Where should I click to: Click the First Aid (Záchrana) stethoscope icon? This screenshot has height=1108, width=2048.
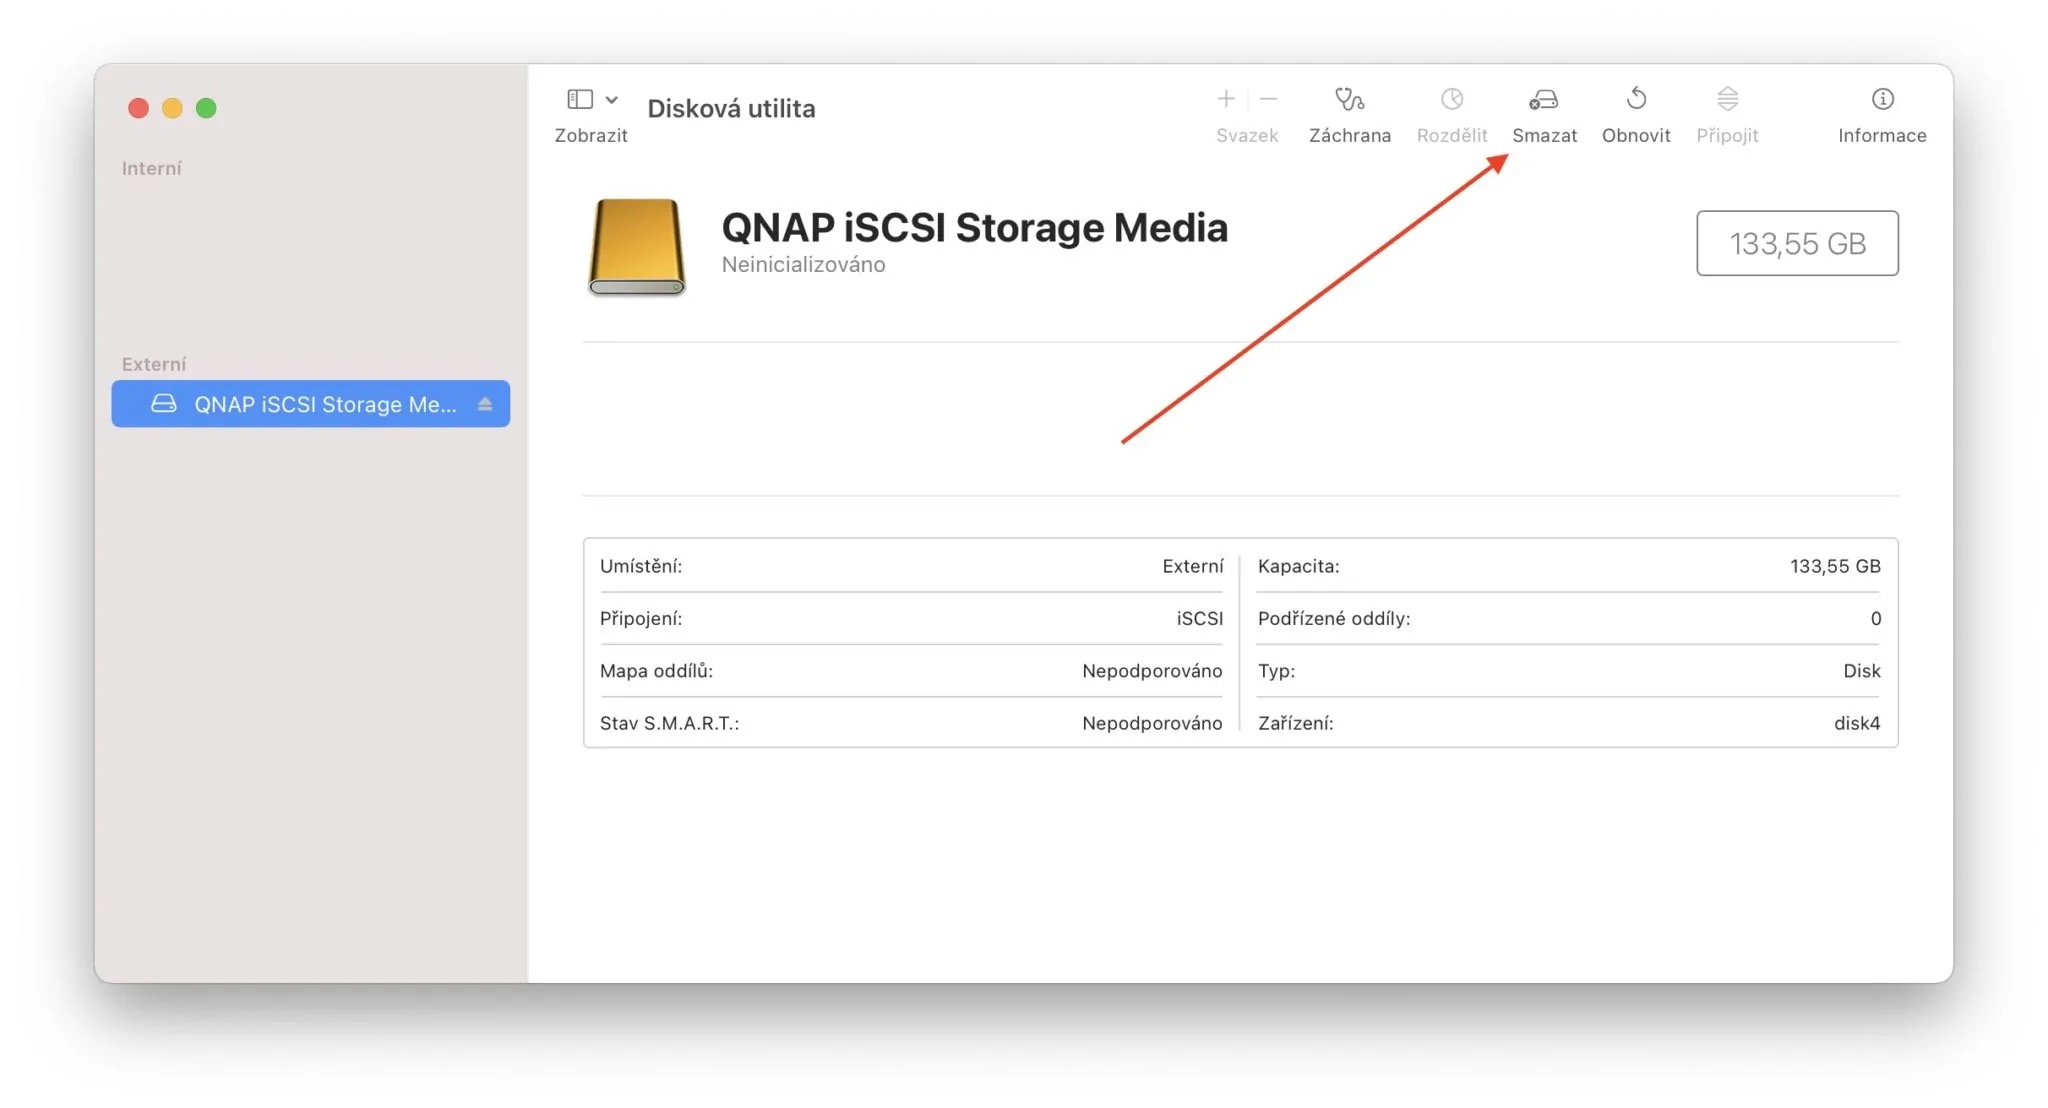[x=1349, y=99]
